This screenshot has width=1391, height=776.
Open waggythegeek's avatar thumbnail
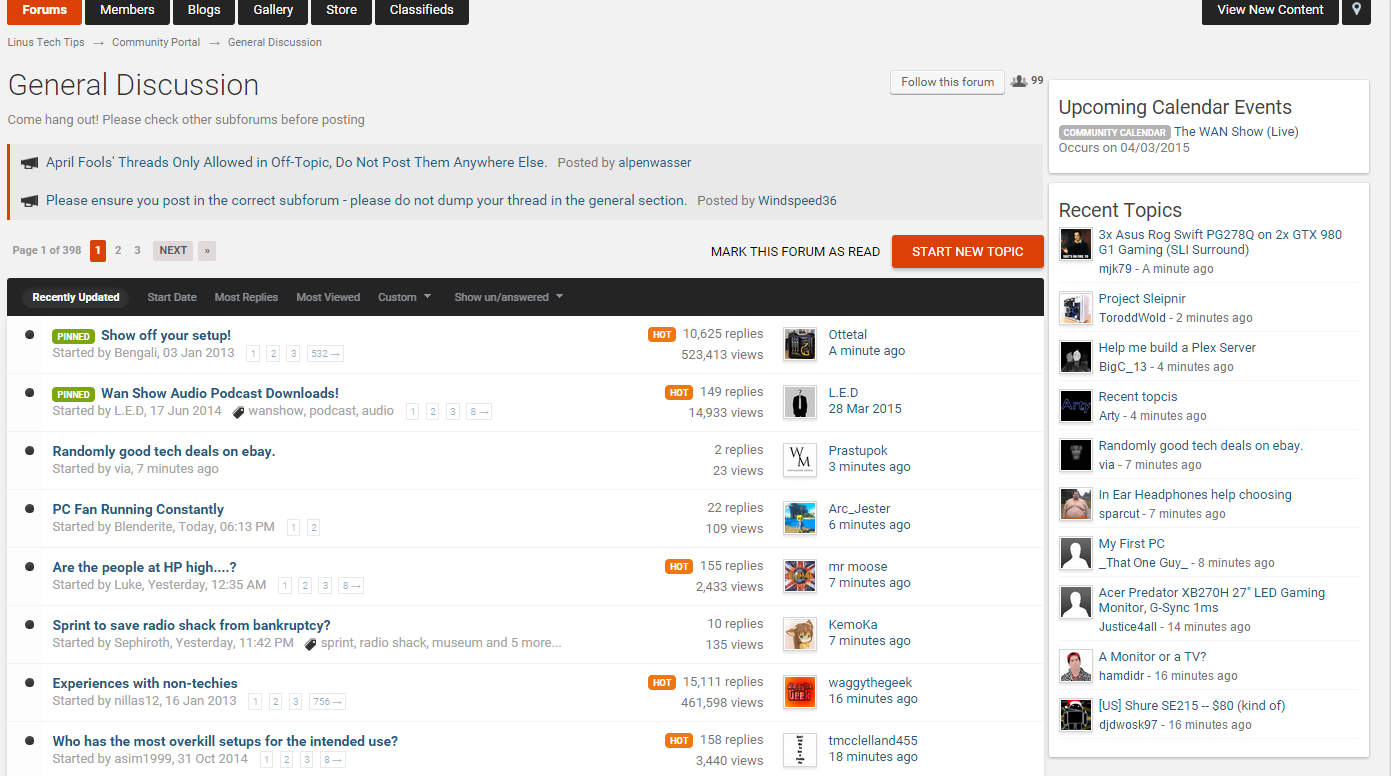800,692
